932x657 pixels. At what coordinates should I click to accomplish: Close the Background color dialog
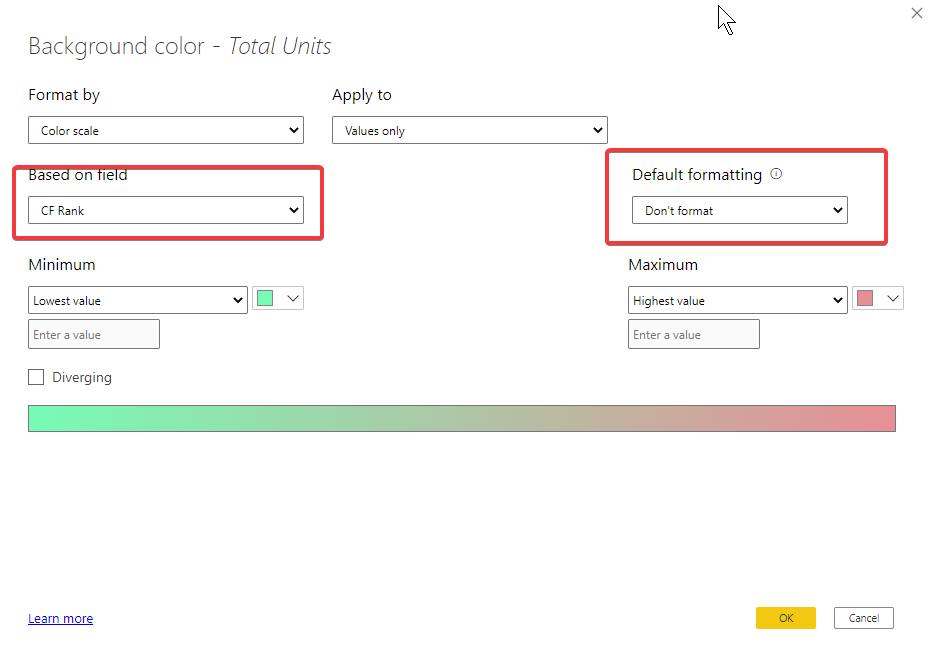click(x=917, y=13)
